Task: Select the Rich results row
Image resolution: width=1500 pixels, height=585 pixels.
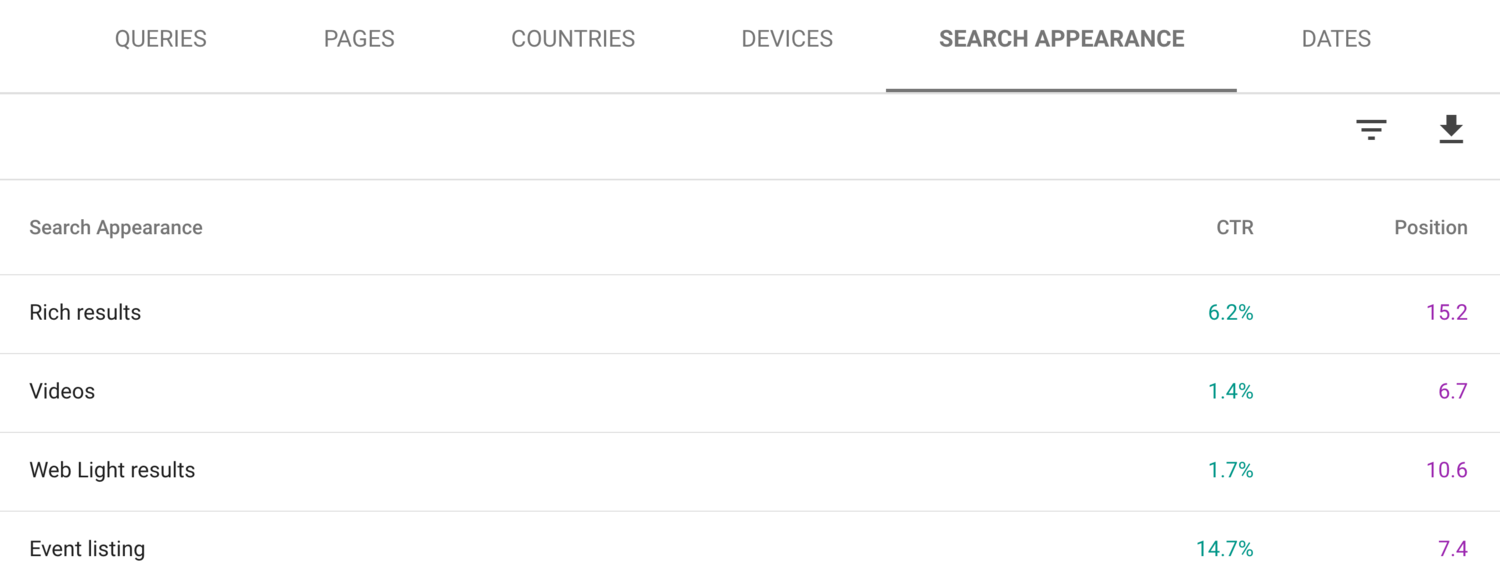Action: click(x=86, y=313)
